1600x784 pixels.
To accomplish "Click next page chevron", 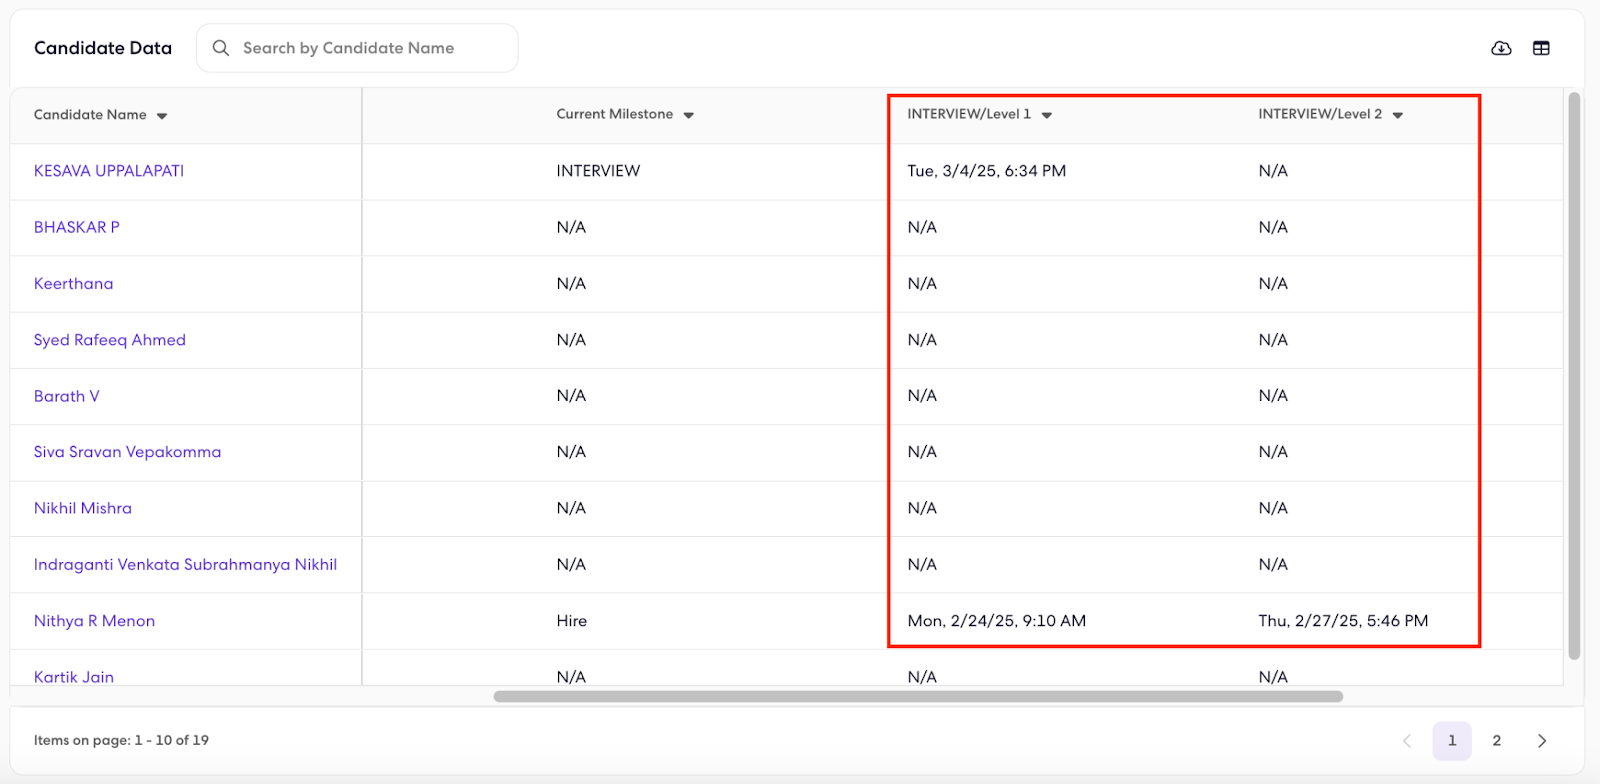I will tap(1542, 741).
